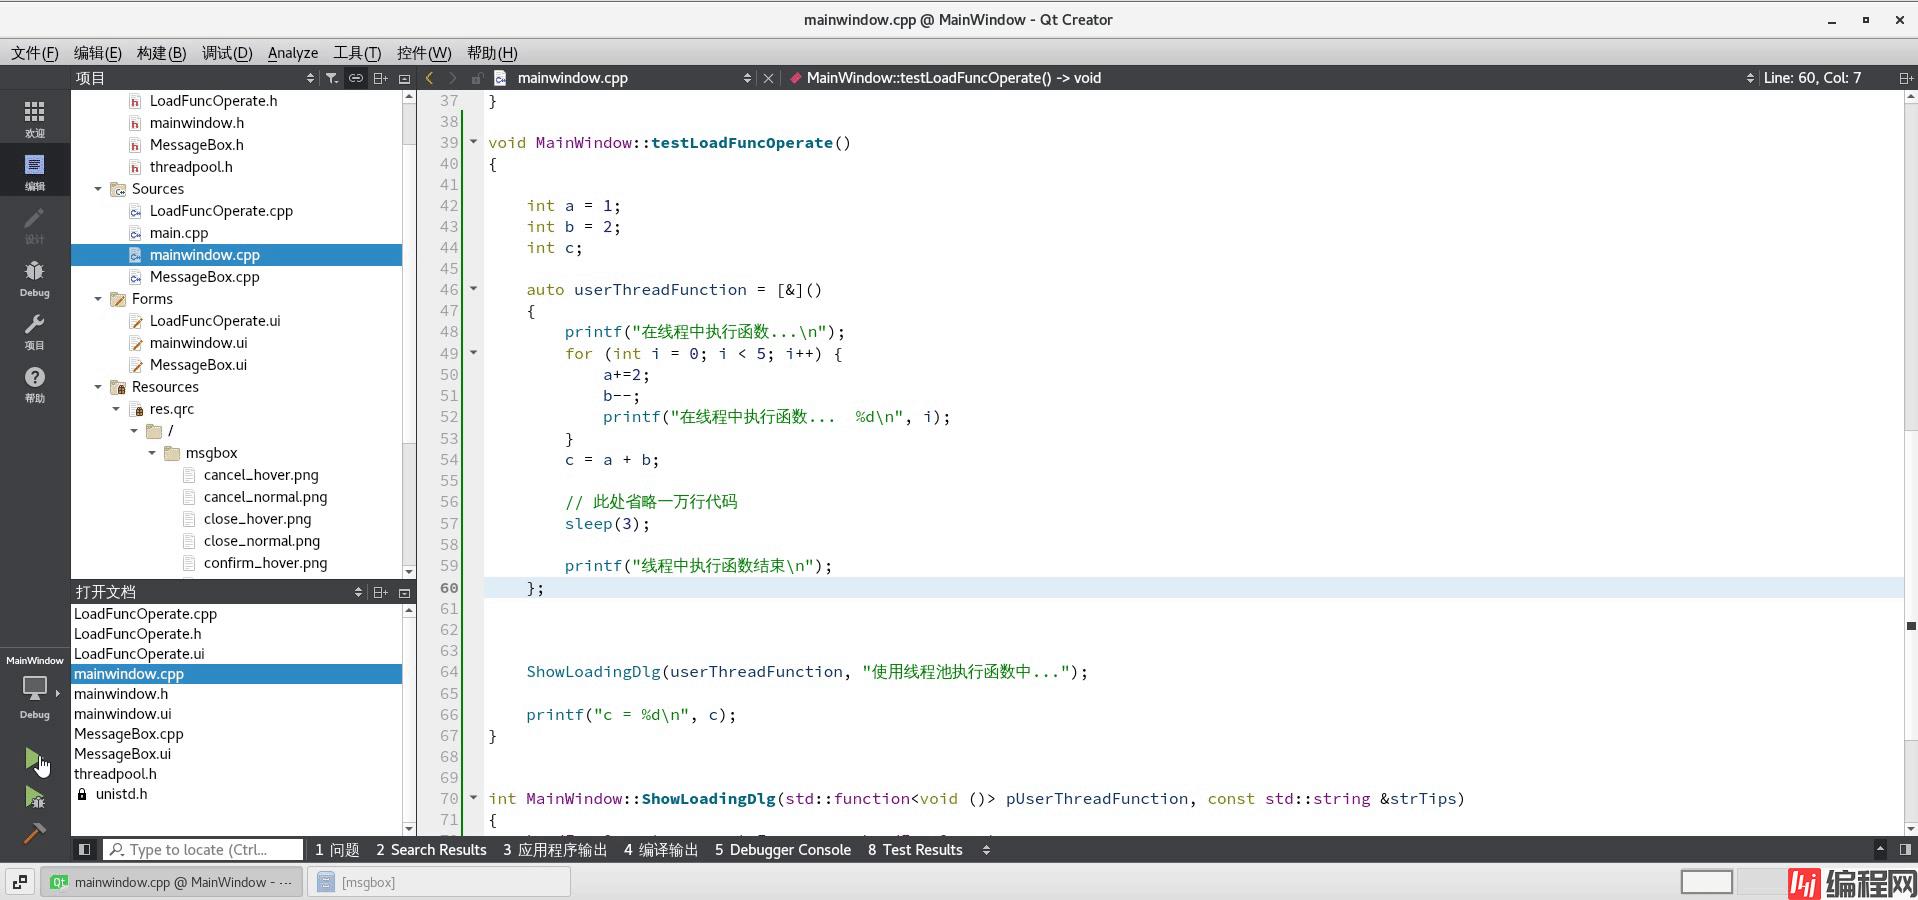Viewport: 1918px width, 900px height.
Task: Click the filter icon in project panel
Action: pos(332,78)
